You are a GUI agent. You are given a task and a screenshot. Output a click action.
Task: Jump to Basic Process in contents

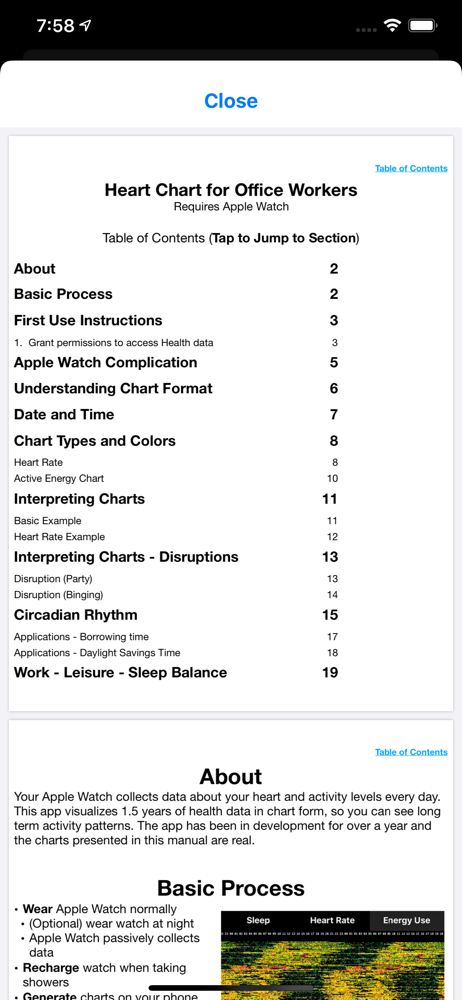tap(63, 294)
